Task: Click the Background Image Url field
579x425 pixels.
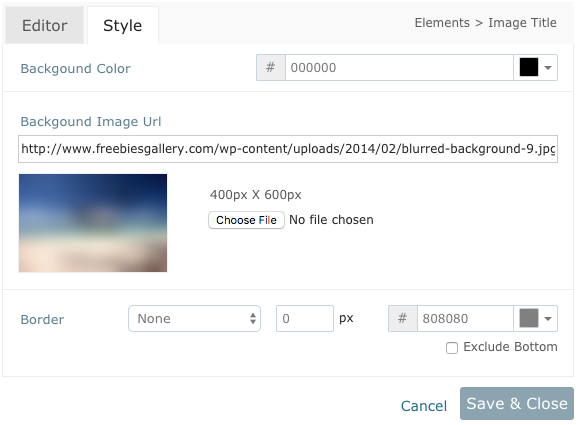Action: click(x=288, y=149)
